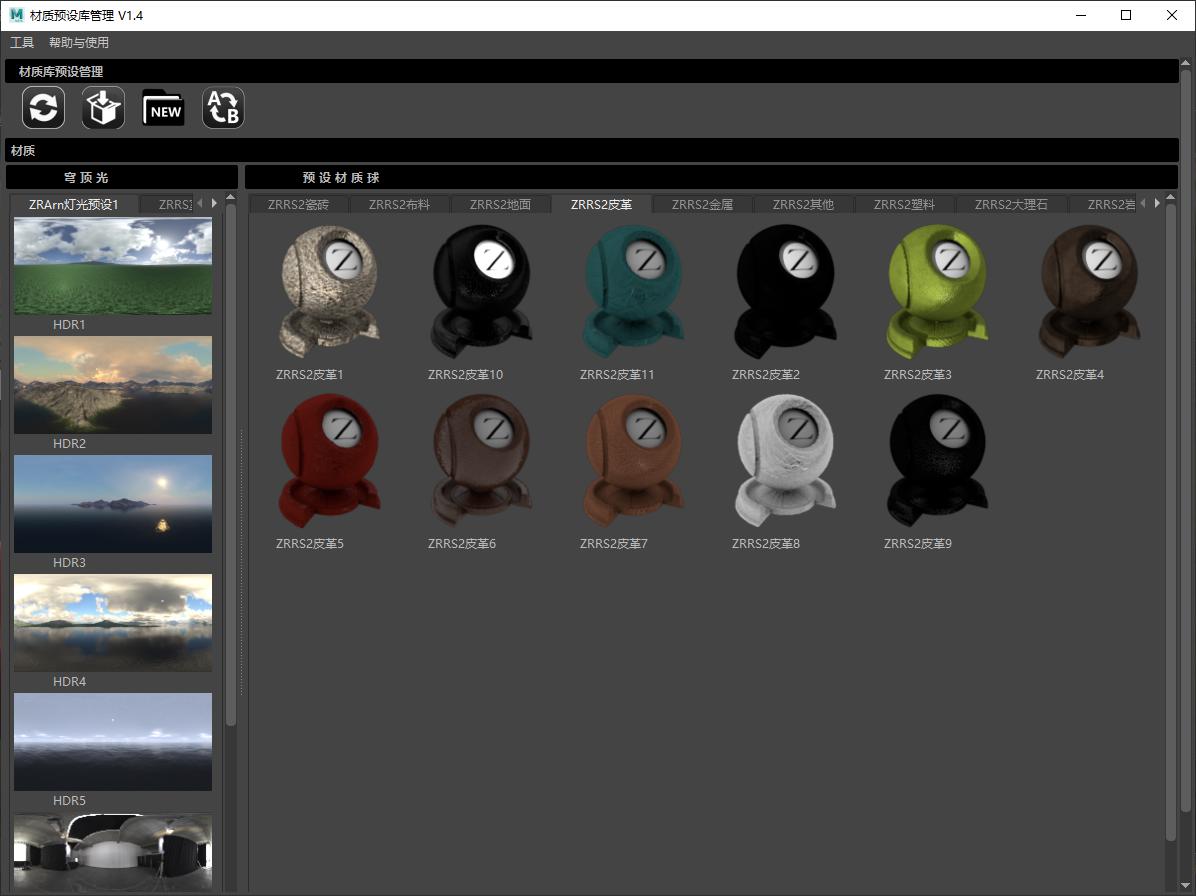
Task: Pick the red ZRRS2皮革5 leather material
Action: (x=329, y=460)
